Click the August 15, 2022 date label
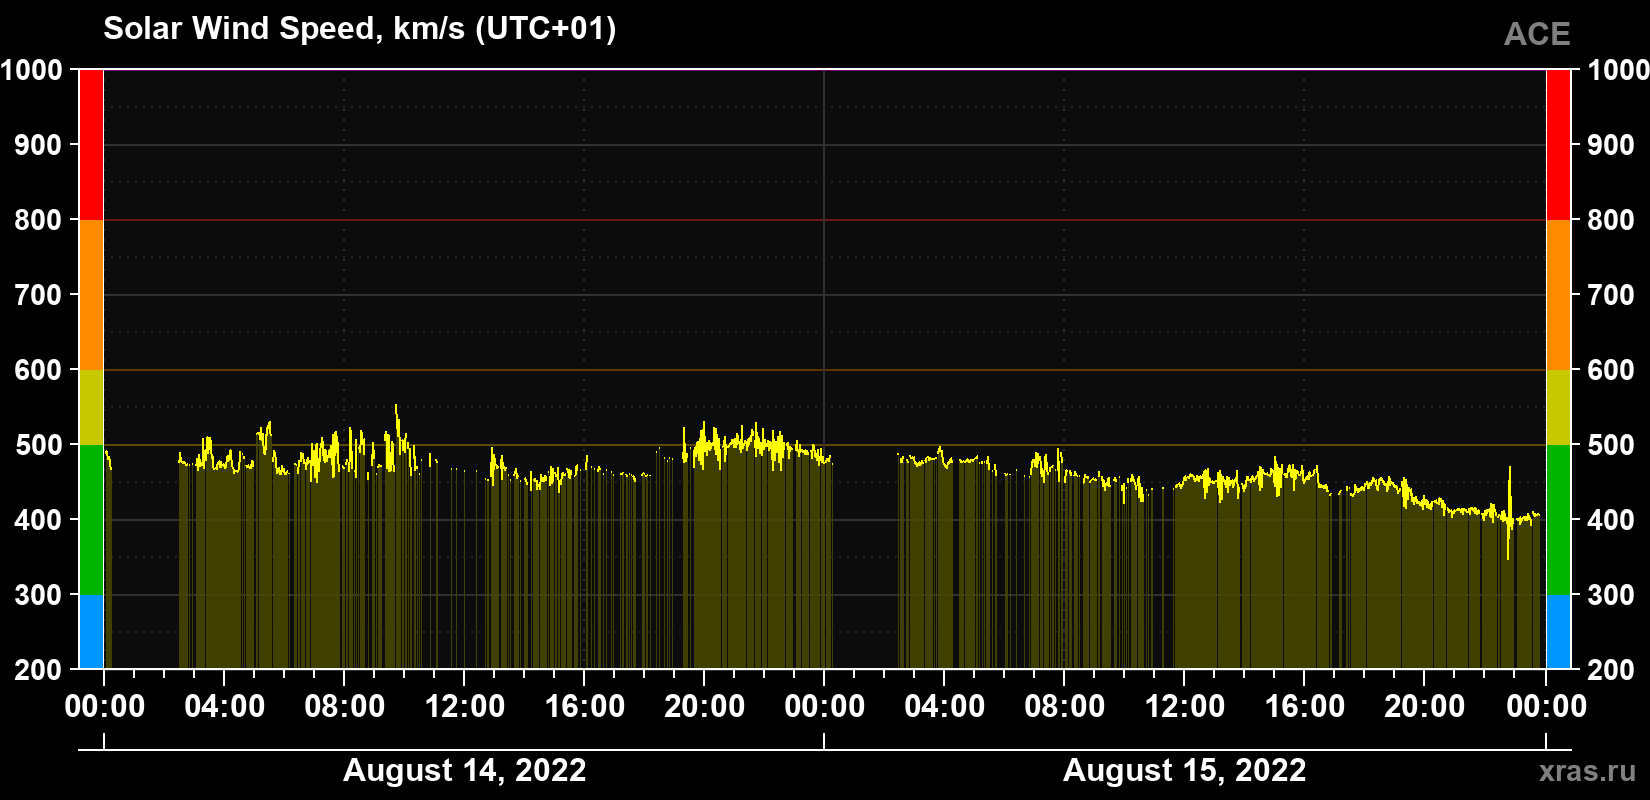 tap(1184, 770)
